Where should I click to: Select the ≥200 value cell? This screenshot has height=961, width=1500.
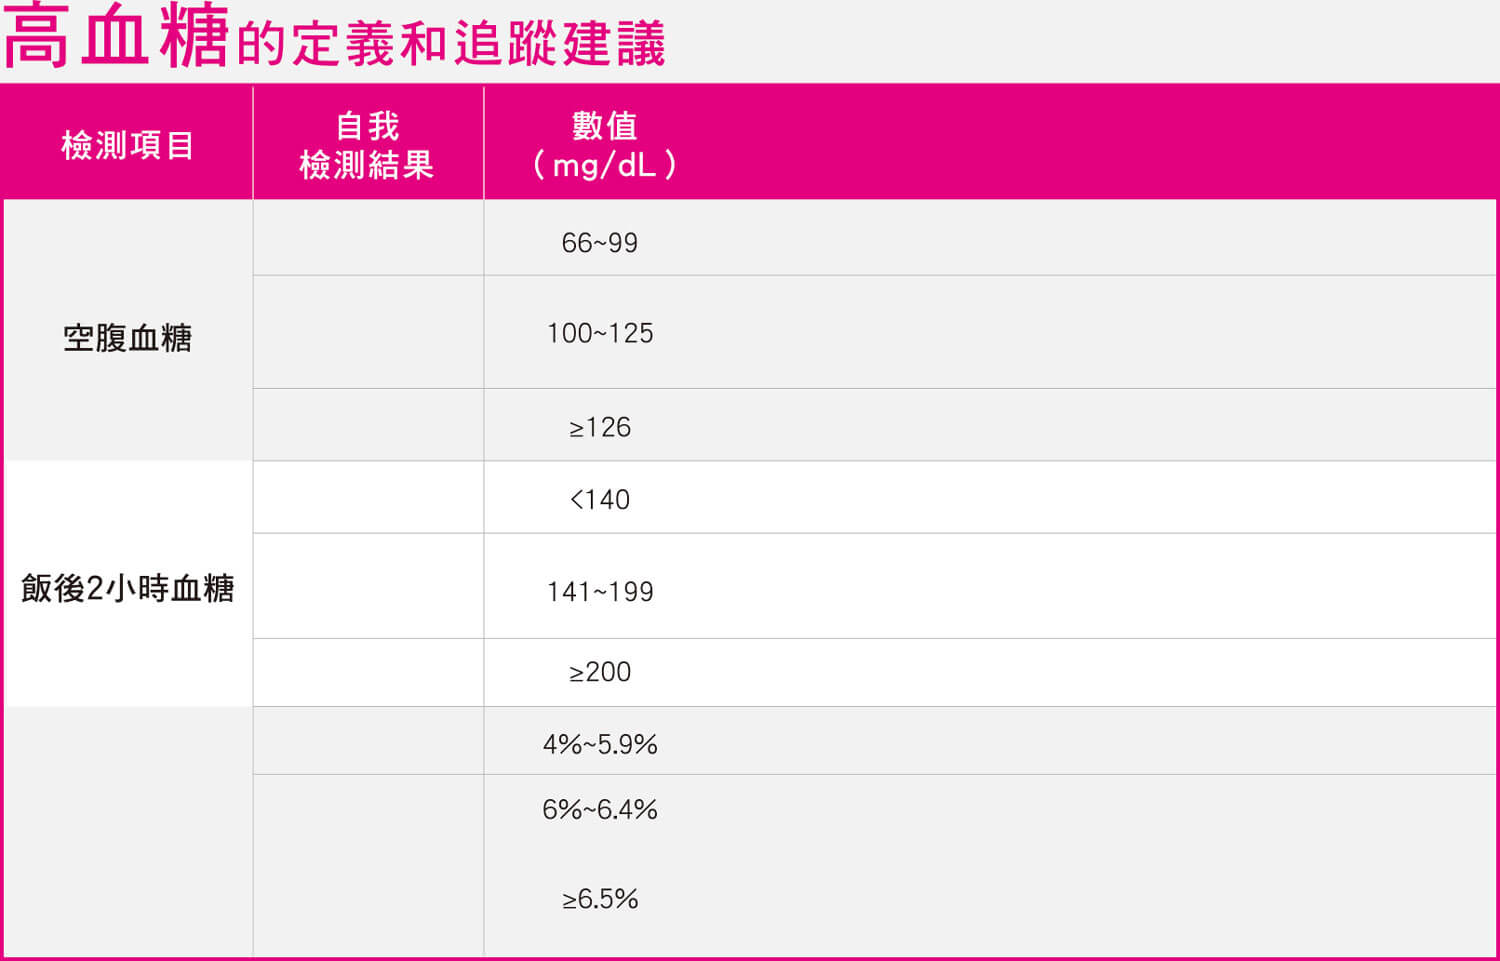pyautogui.click(x=600, y=672)
